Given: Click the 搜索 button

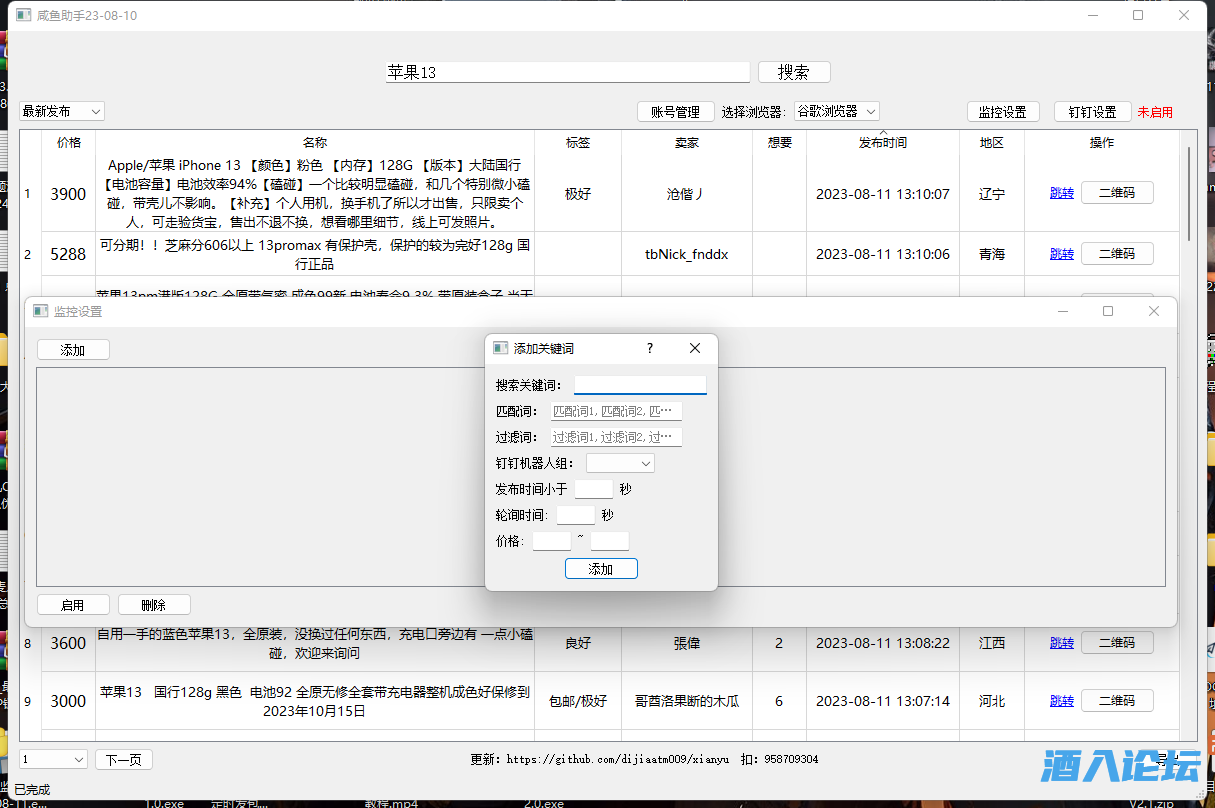Looking at the screenshot, I should pos(793,71).
